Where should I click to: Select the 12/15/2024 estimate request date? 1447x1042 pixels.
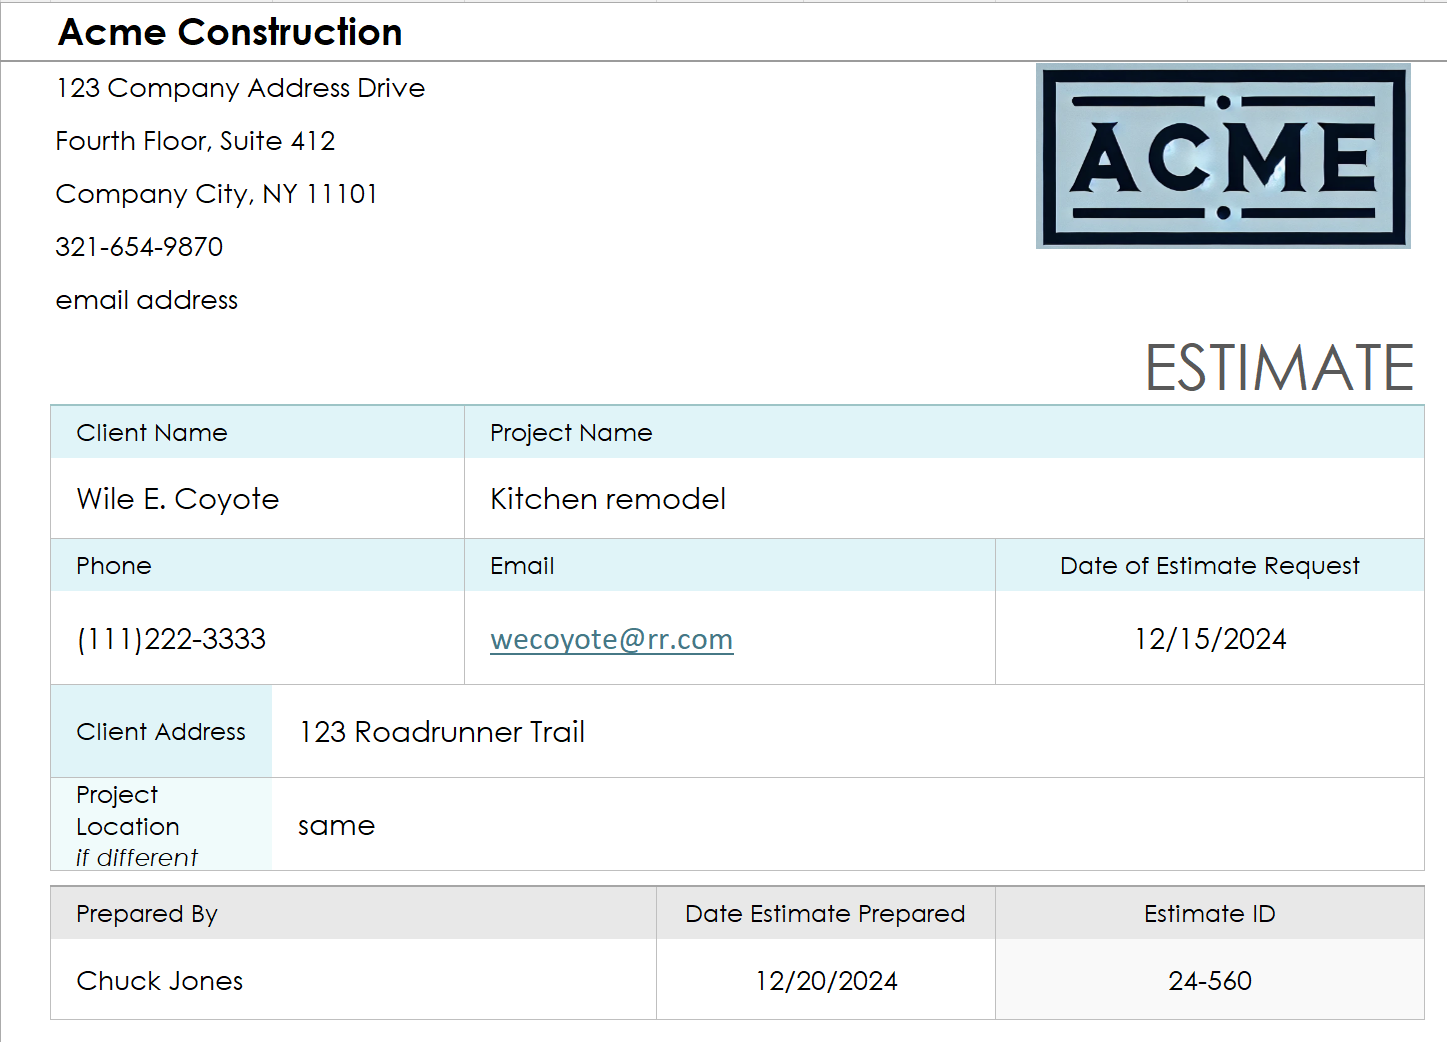click(x=1210, y=639)
